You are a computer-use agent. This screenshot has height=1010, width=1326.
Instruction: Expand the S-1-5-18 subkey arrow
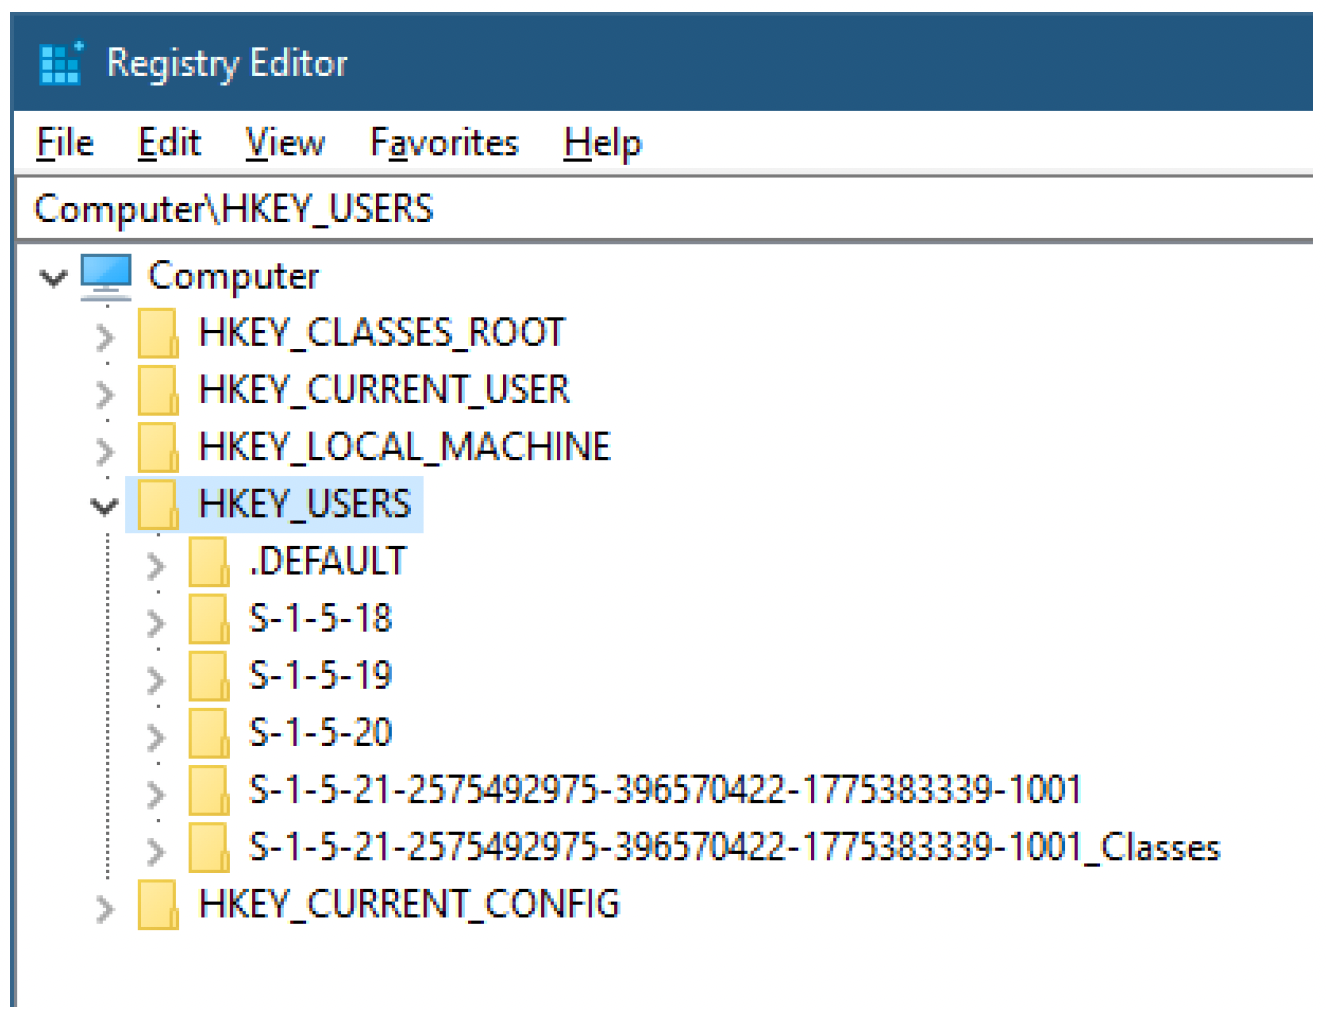tap(156, 622)
